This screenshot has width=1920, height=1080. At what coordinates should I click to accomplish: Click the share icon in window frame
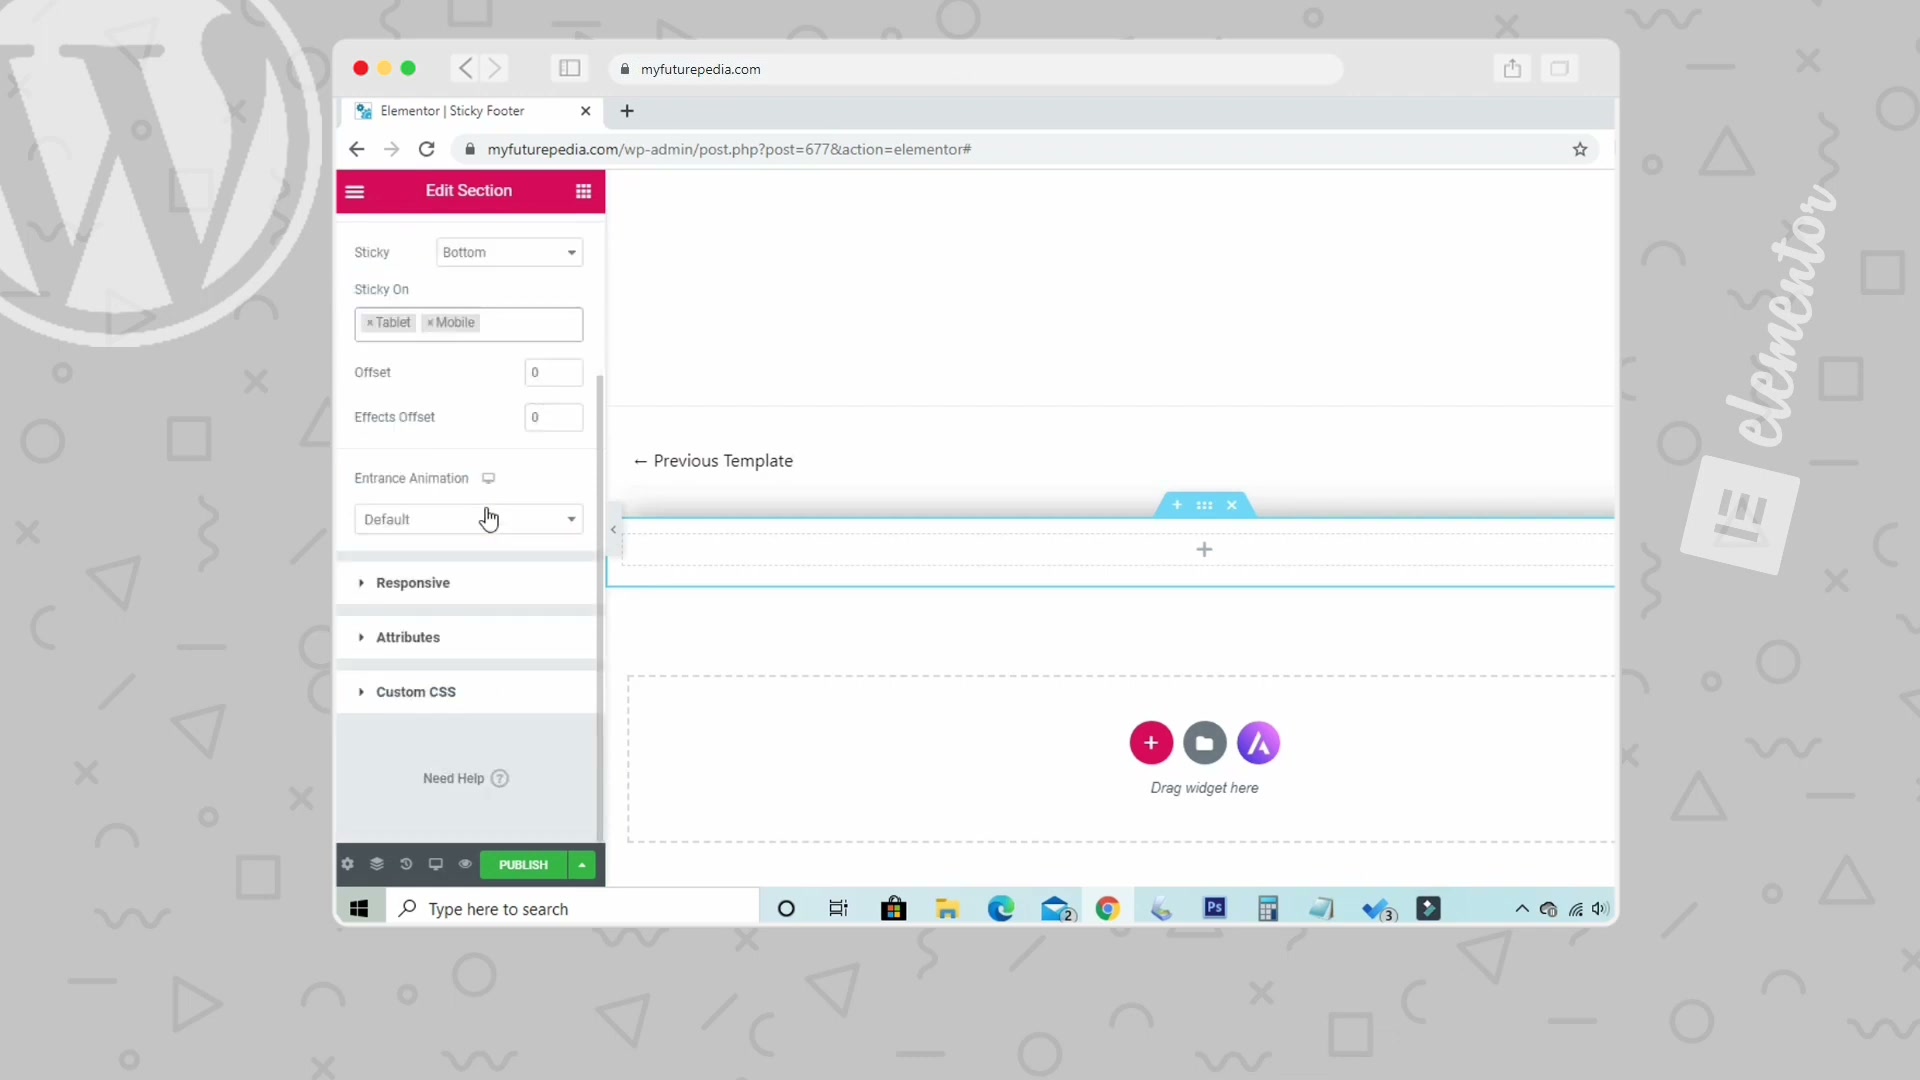1512,68
